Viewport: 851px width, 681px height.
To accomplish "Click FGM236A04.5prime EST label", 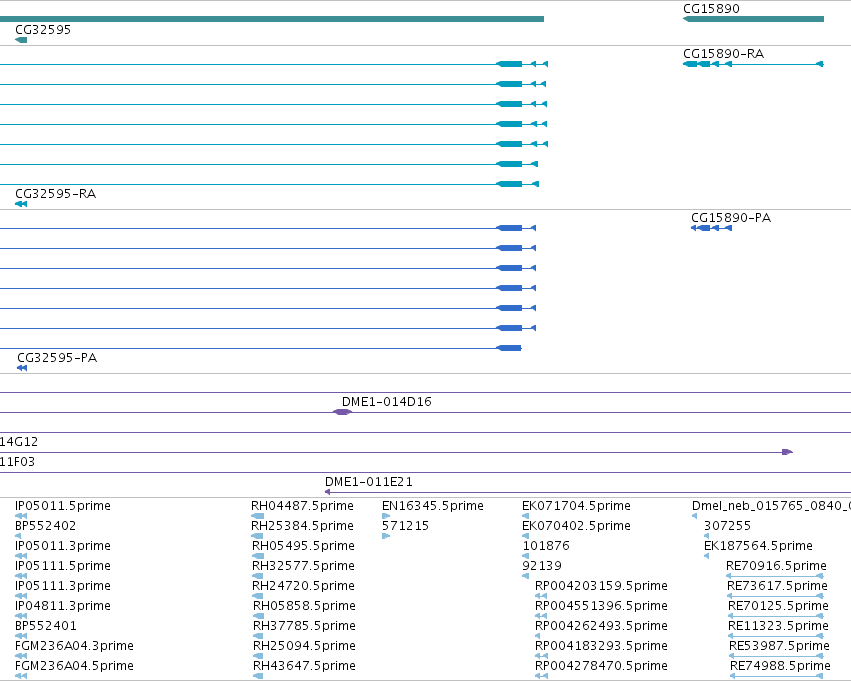I will [74, 666].
